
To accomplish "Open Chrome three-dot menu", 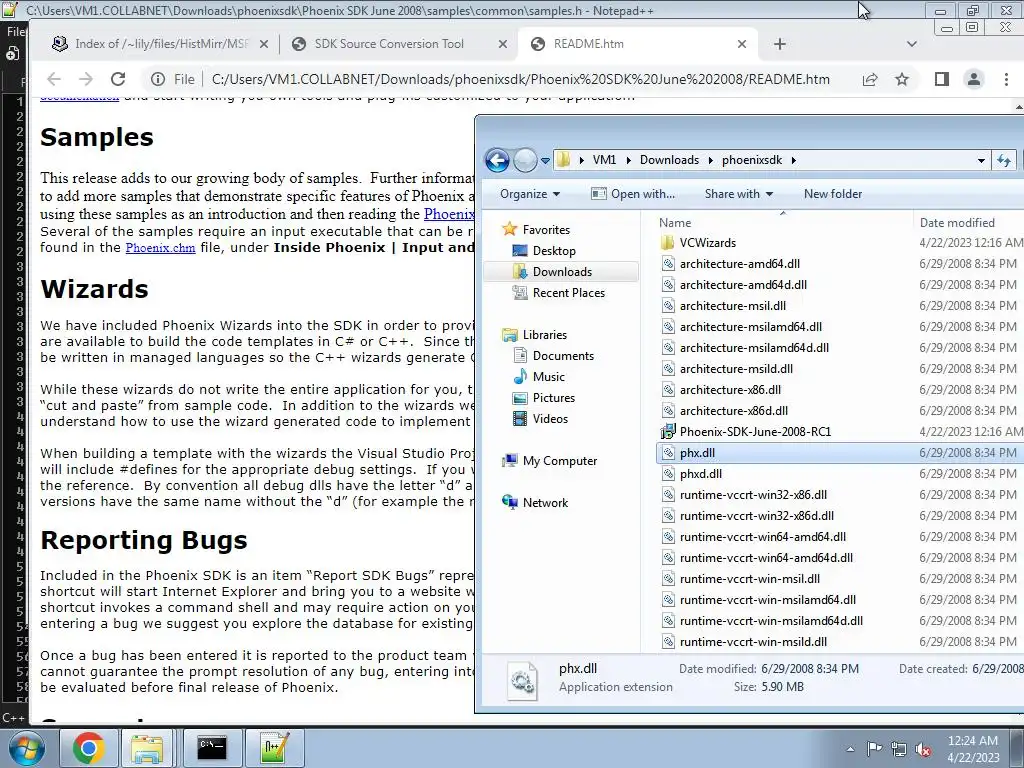I will click(x=1006, y=79).
